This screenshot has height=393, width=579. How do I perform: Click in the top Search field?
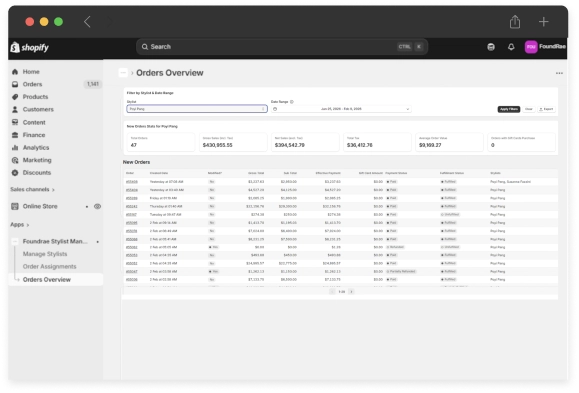coord(282,47)
